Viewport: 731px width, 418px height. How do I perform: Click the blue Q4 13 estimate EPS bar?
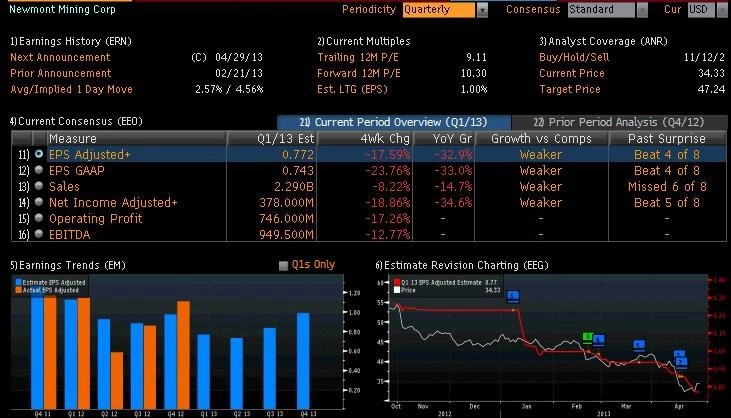[303, 361]
